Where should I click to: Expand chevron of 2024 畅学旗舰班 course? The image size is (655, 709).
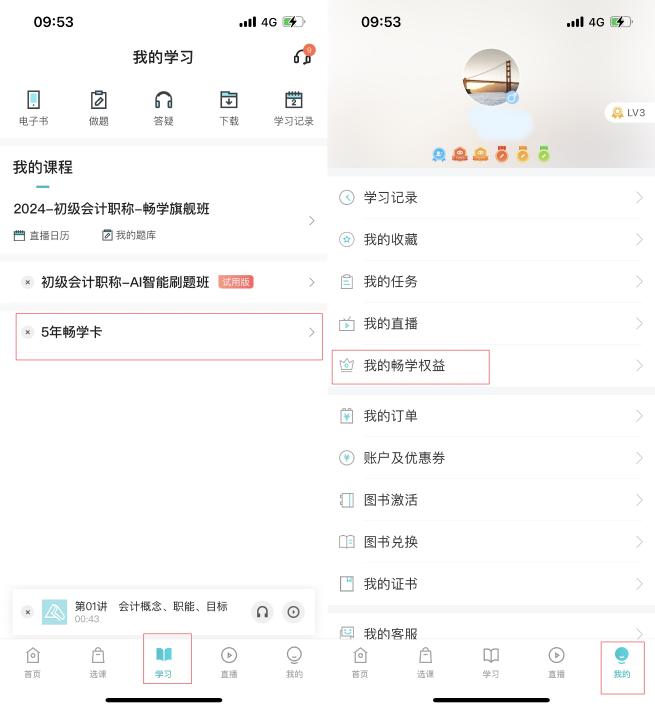[311, 221]
